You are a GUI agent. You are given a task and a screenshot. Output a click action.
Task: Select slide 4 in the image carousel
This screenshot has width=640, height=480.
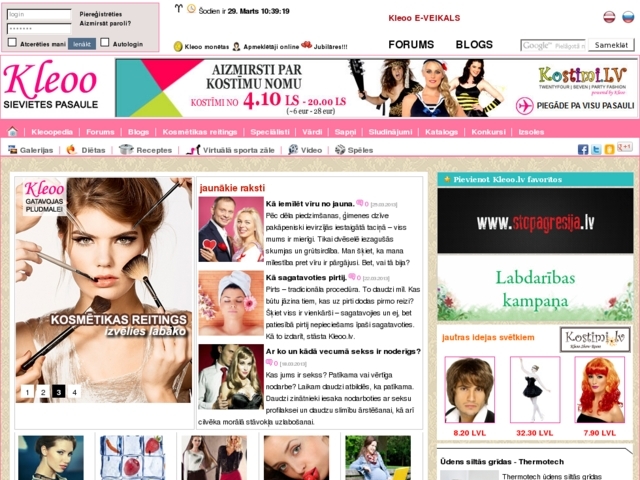[74, 392]
